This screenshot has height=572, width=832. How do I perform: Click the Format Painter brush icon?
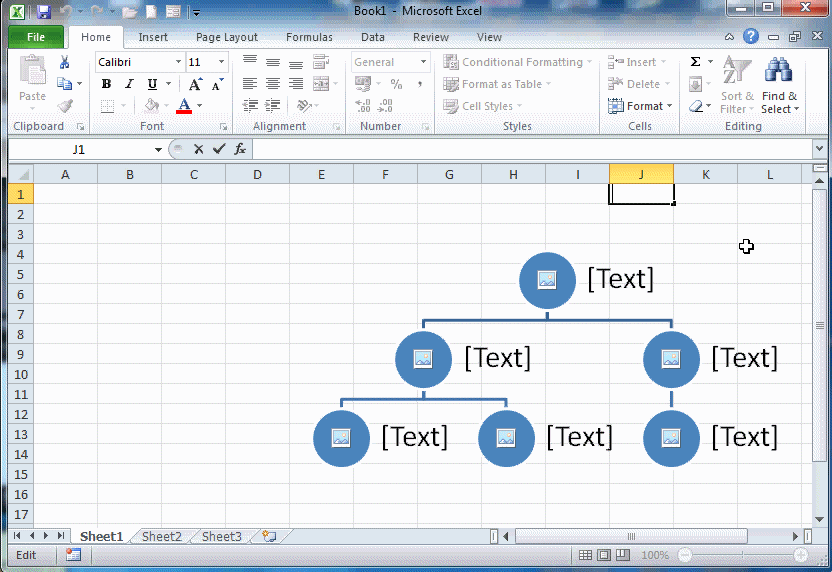pyautogui.click(x=65, y=106)
